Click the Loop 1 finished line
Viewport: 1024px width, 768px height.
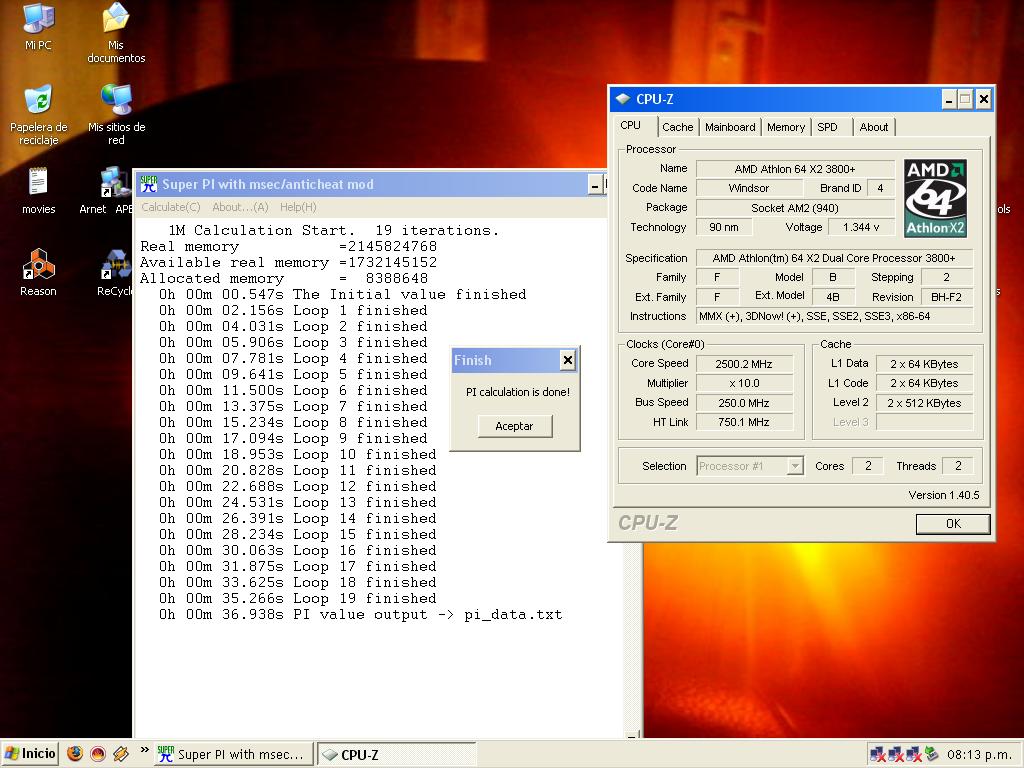click(x=293, y=310)
